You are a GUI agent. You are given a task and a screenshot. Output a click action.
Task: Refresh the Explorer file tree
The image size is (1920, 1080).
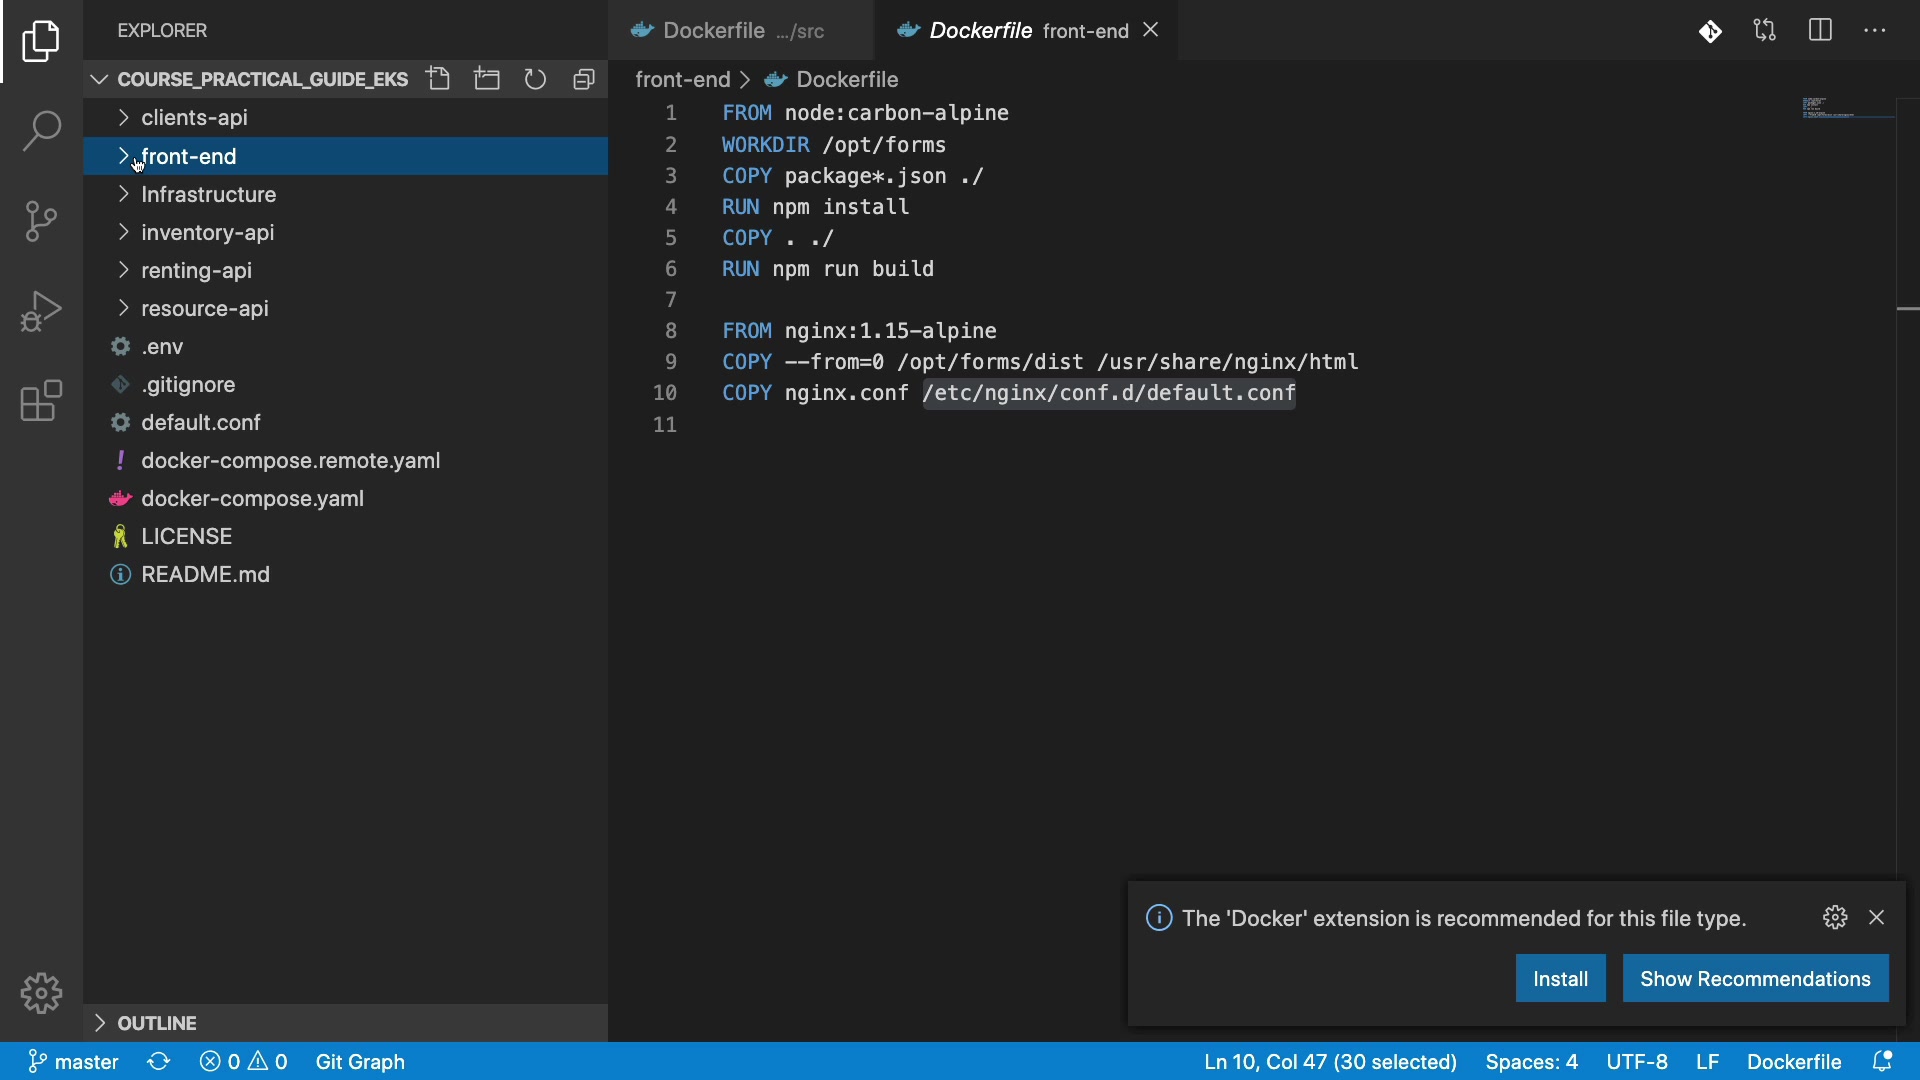(x=536, y=79)
